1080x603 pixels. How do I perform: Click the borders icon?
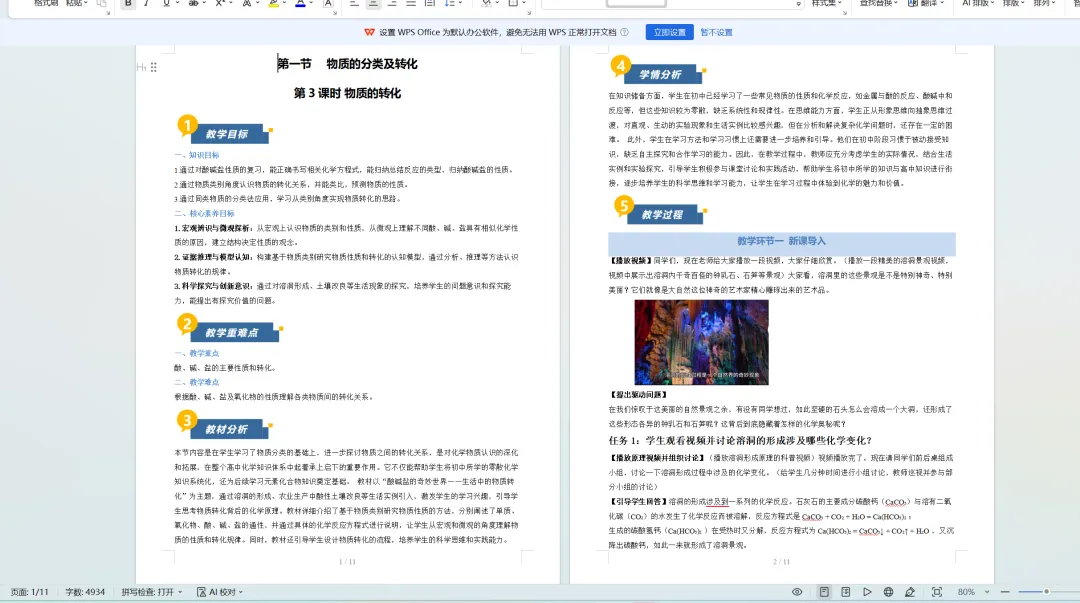[515, 3]
